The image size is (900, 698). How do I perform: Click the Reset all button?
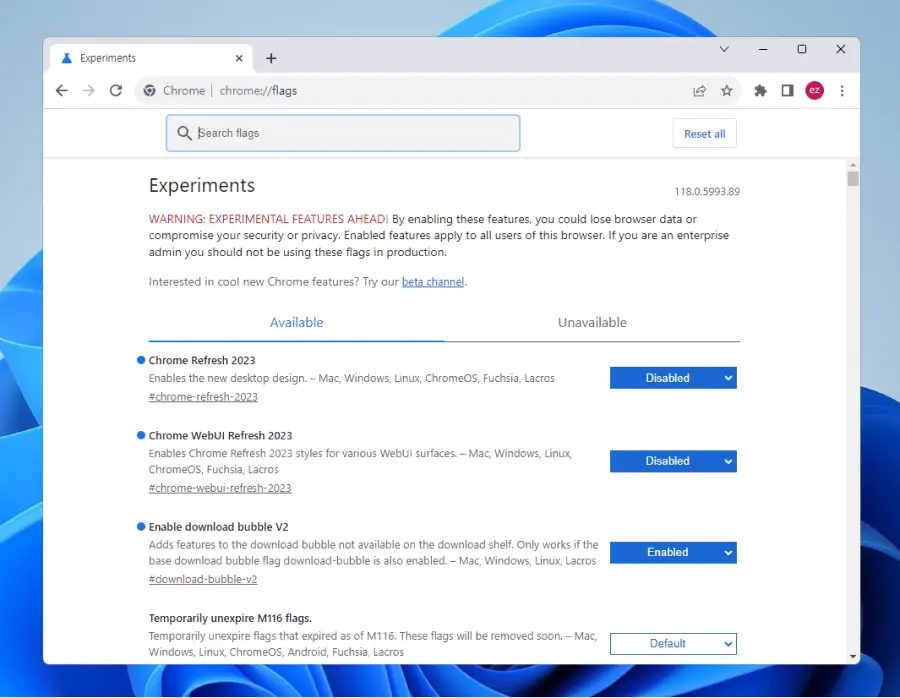[x=704, y=132]
